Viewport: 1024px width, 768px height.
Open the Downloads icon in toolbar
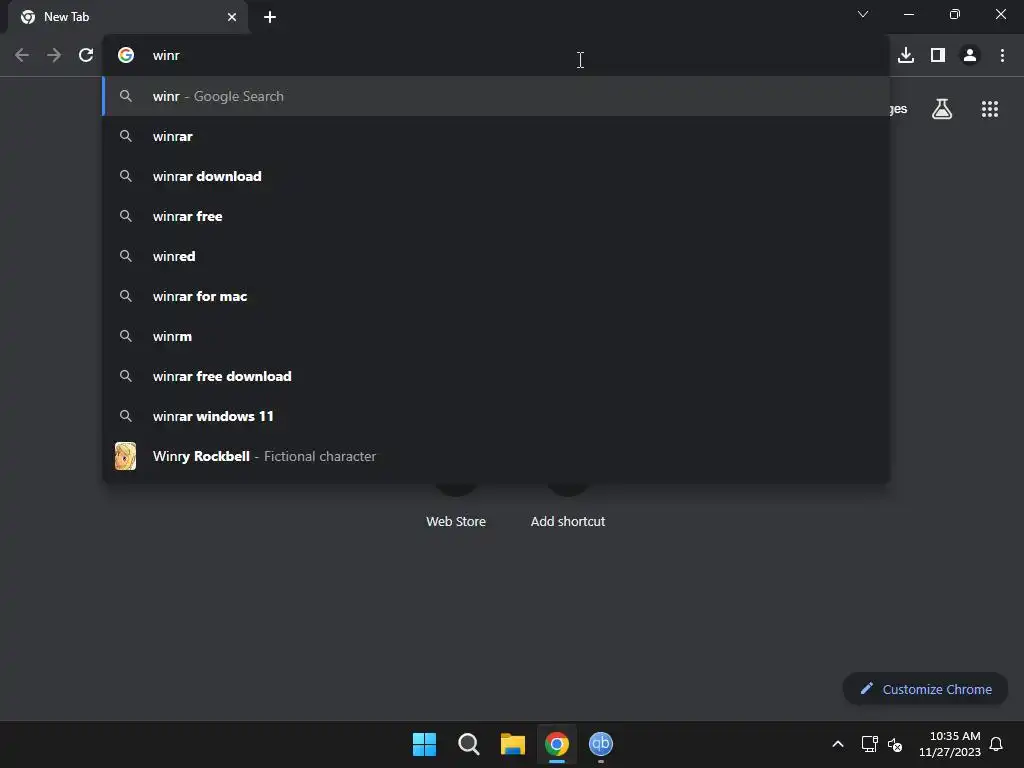pyautogui.click(x=906, y=56)
